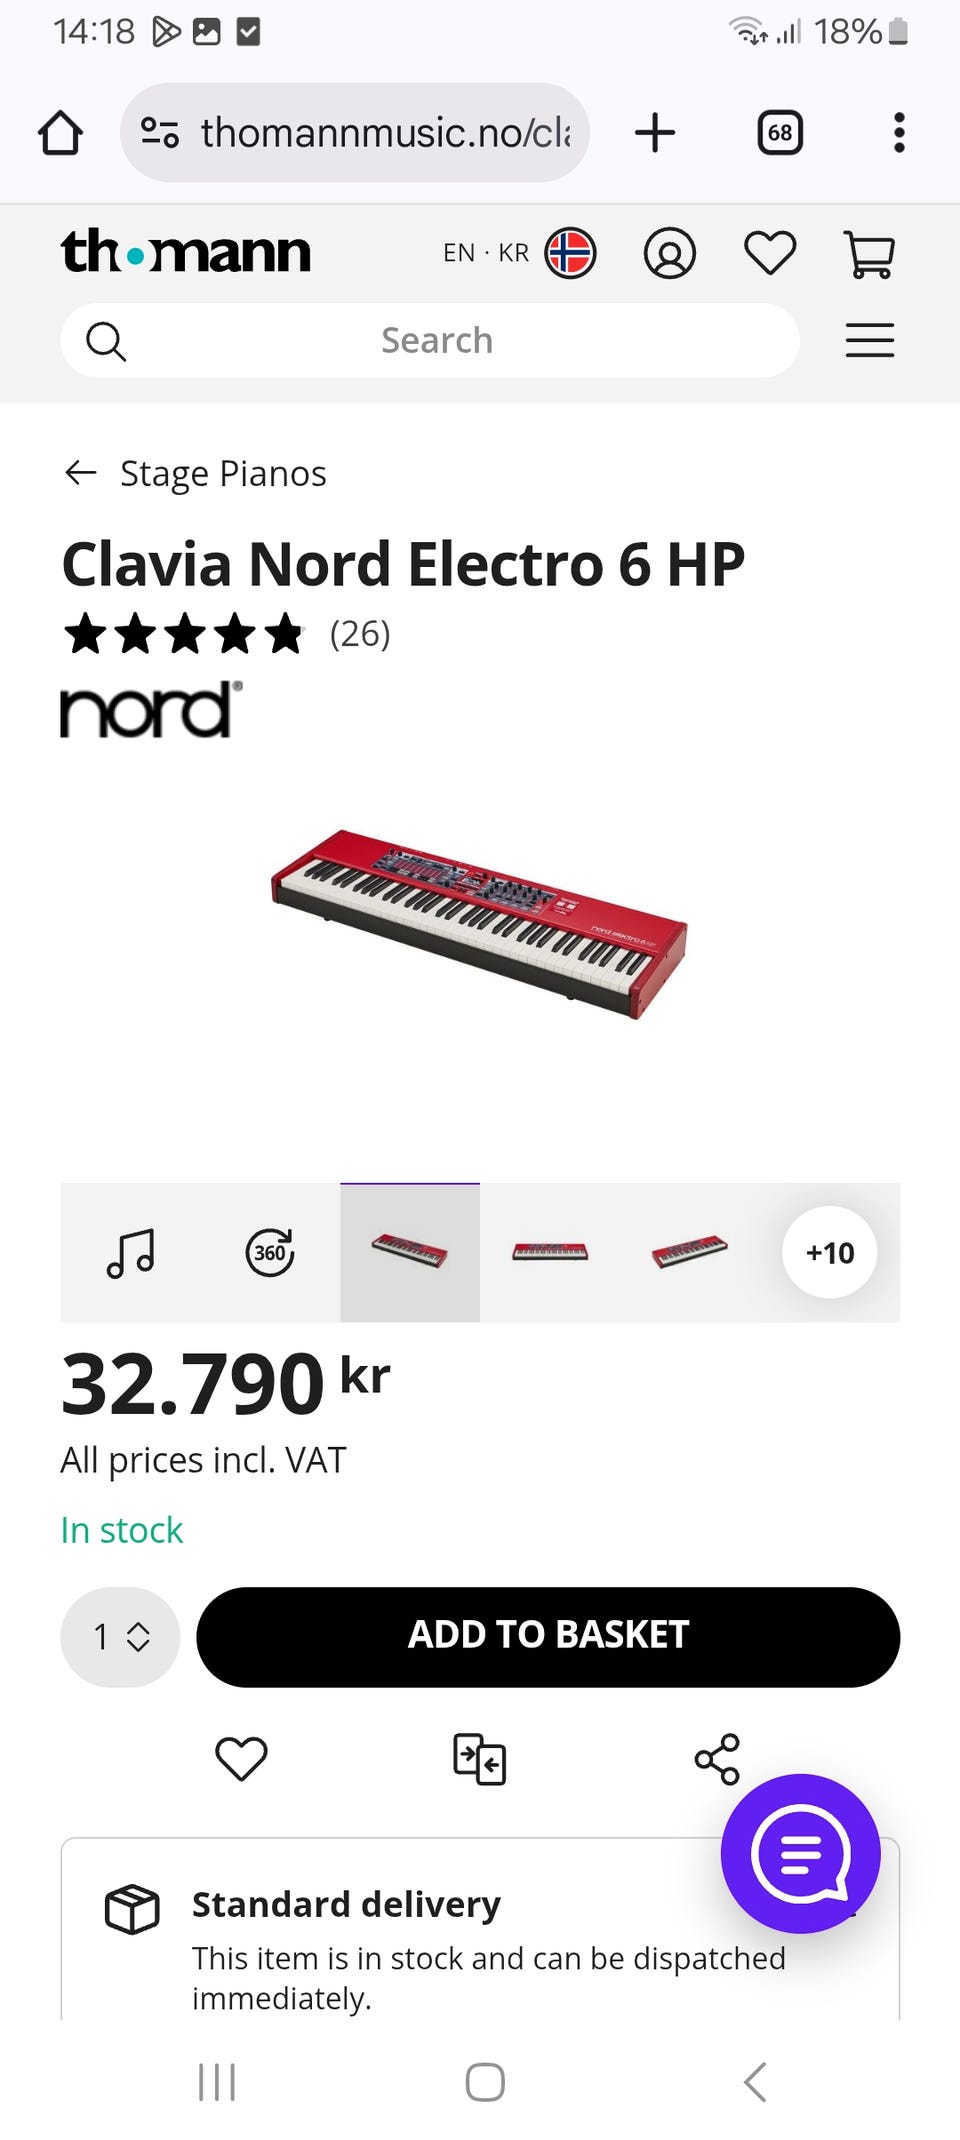
Task: Open the quantity selector showing 1
Action: (120, 1637)
